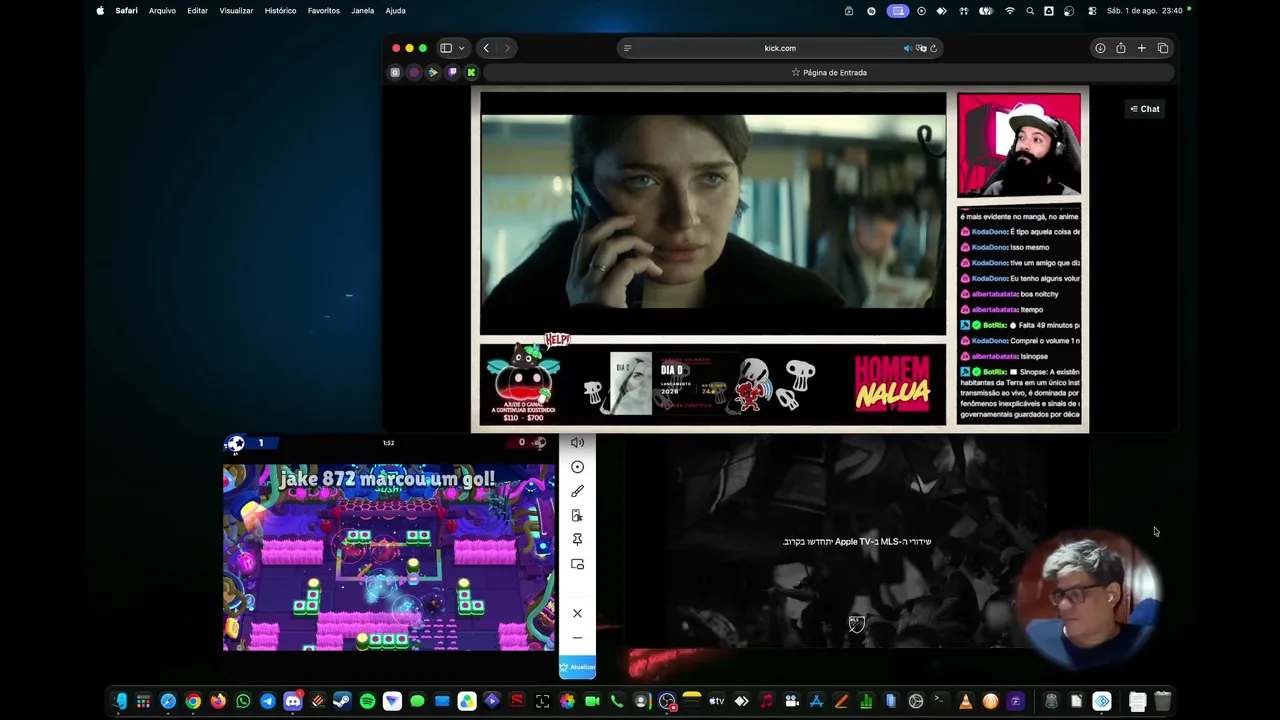1280x720 pixels.
Task: Open the first pinned tab in Safari
Action: pos(395,72)
